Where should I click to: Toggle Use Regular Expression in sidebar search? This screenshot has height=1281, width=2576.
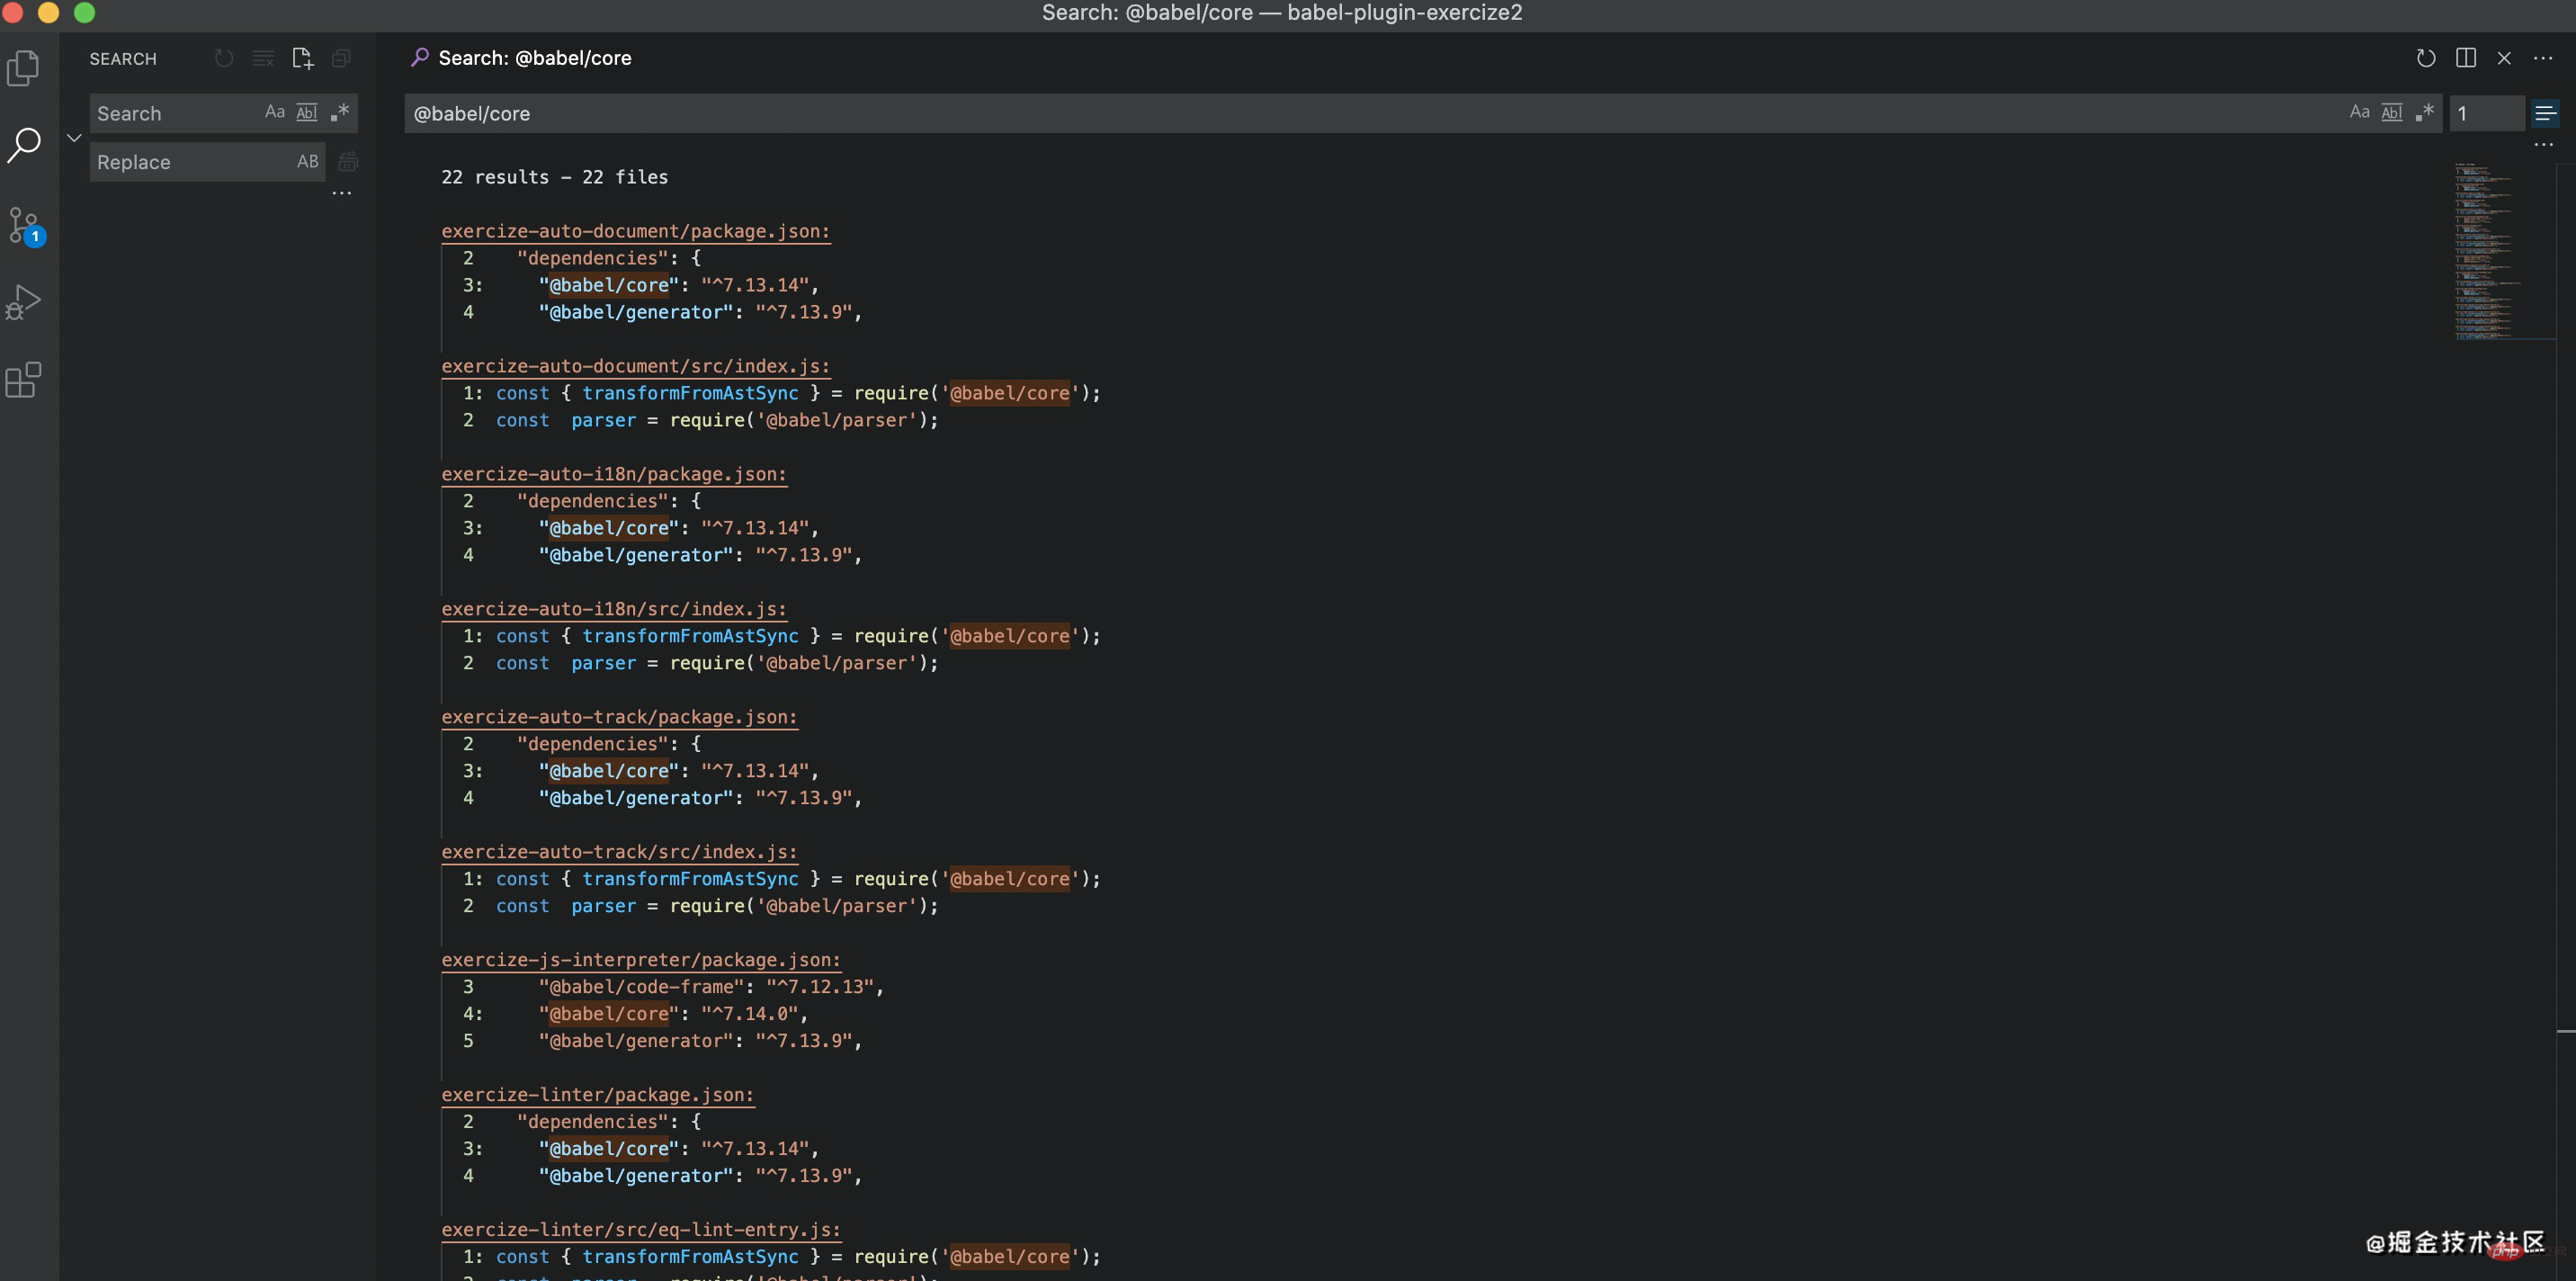[x=340, y=112]
